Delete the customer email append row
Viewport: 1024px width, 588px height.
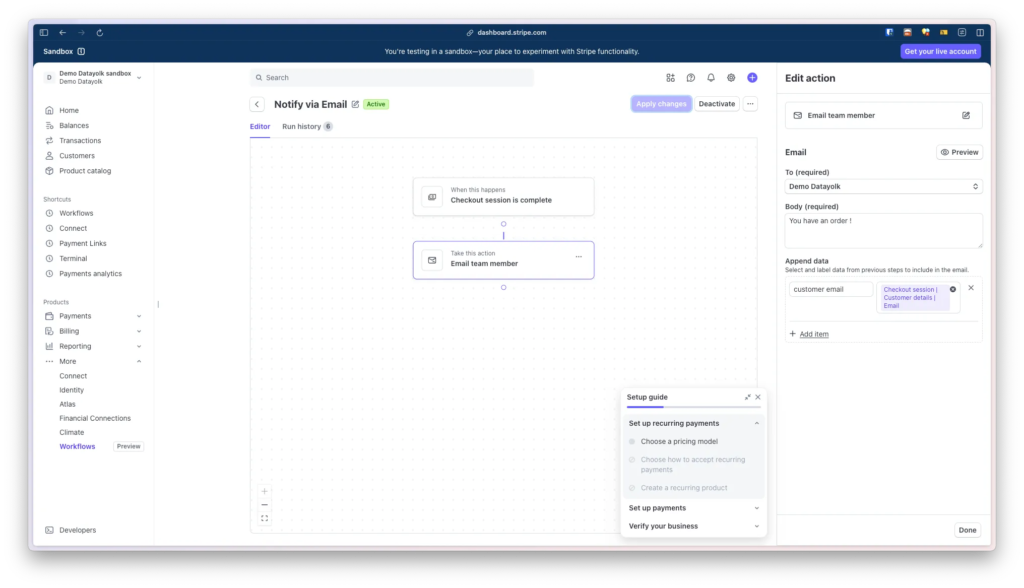point(971,288)
